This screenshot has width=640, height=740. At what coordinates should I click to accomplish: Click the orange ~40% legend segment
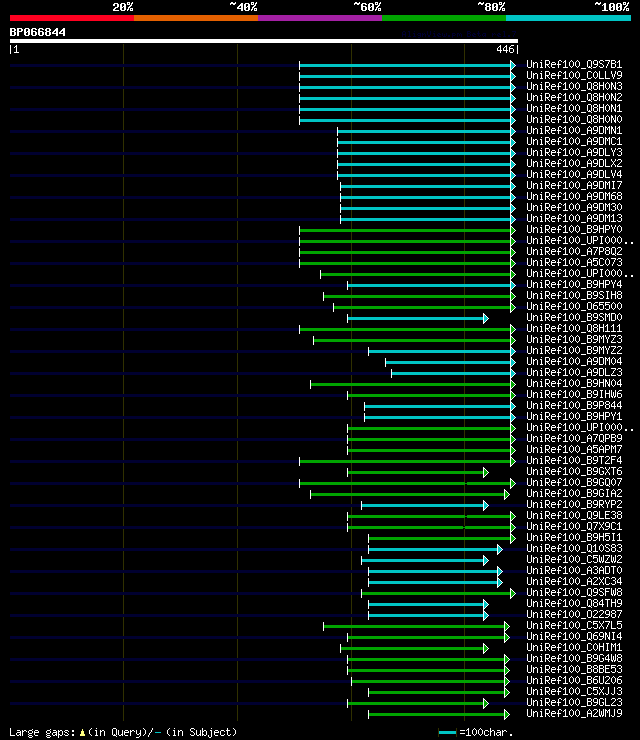[x=196, y=18]
